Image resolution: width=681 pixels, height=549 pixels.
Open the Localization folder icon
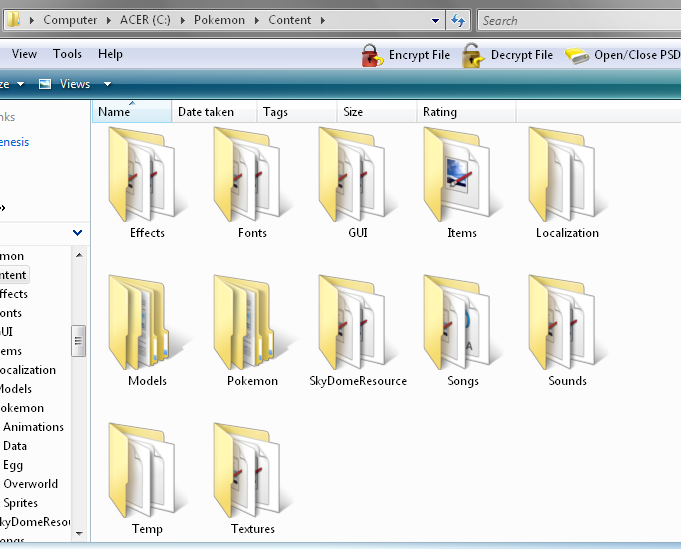tap(567, 174)
